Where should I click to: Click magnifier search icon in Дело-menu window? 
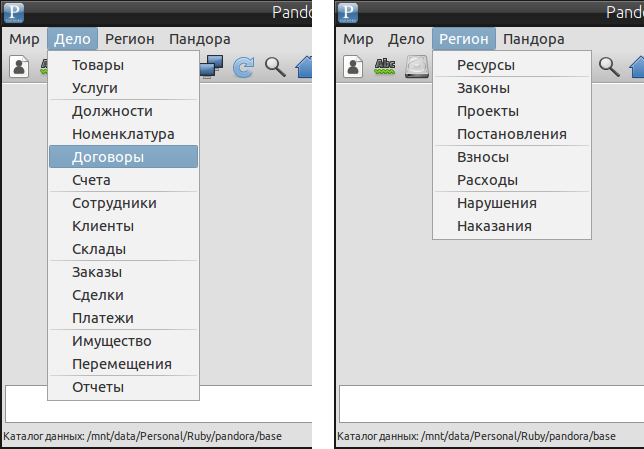tap(275, 67)
